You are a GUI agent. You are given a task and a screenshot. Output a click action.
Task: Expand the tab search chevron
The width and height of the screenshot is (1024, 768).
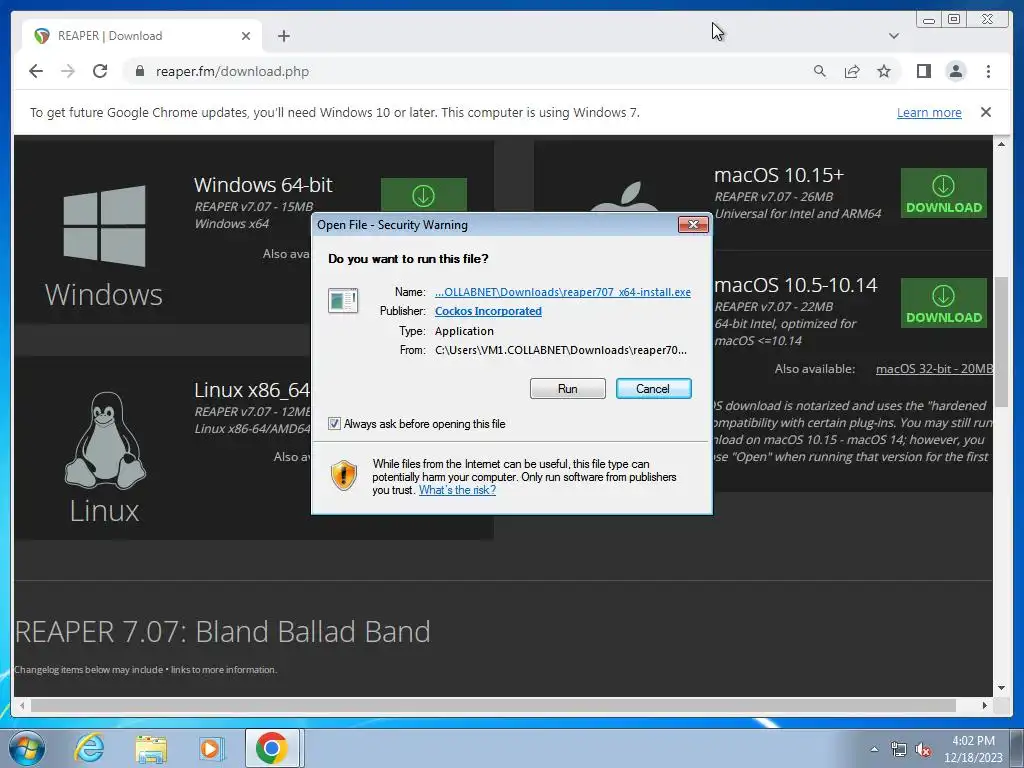893,36
